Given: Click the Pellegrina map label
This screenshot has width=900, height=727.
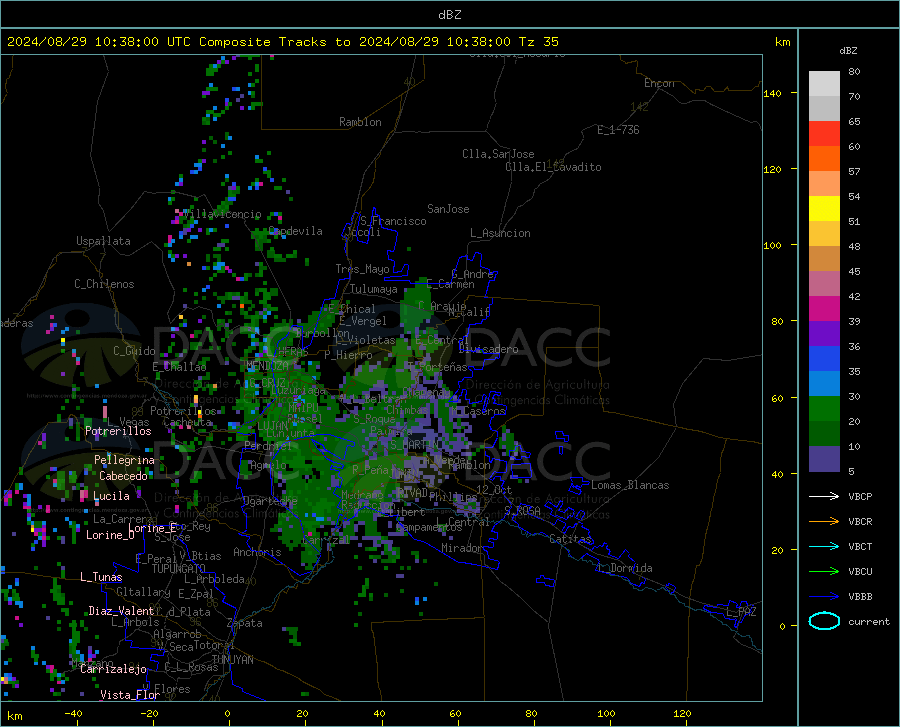Looking at the screenshot, I should pos(125,460).
